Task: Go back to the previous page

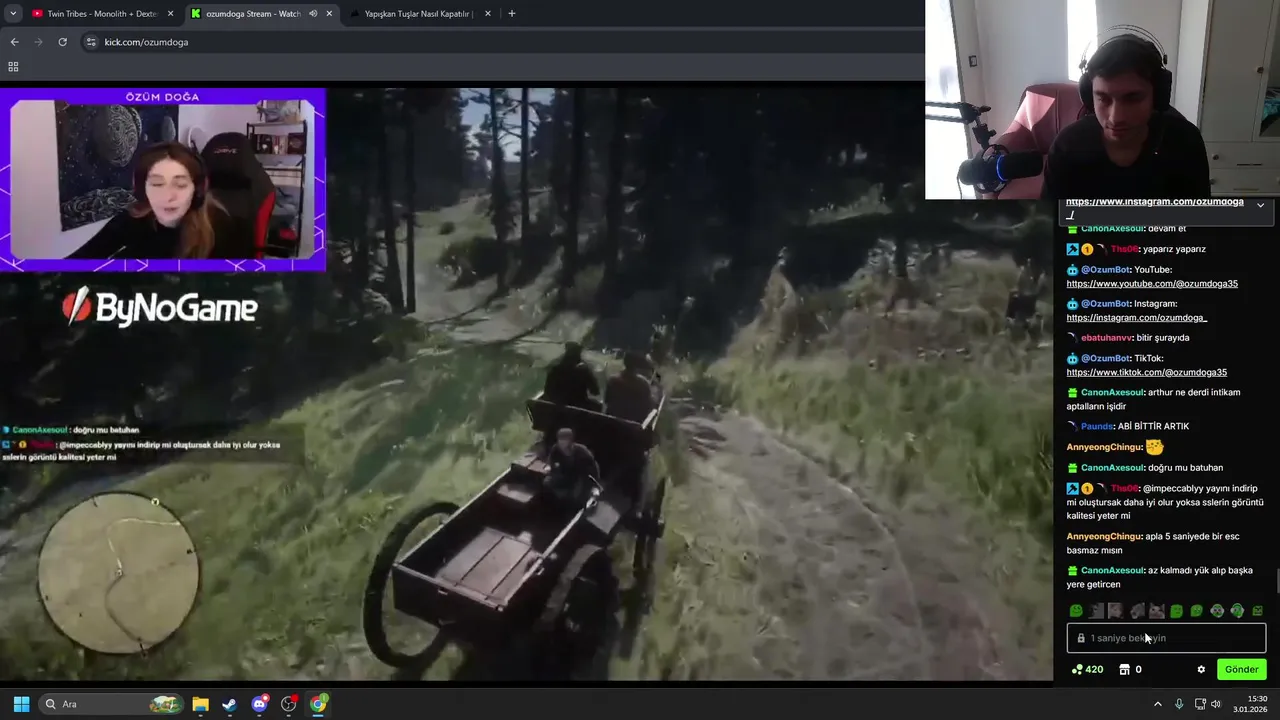Action: (x=14, y=42)
